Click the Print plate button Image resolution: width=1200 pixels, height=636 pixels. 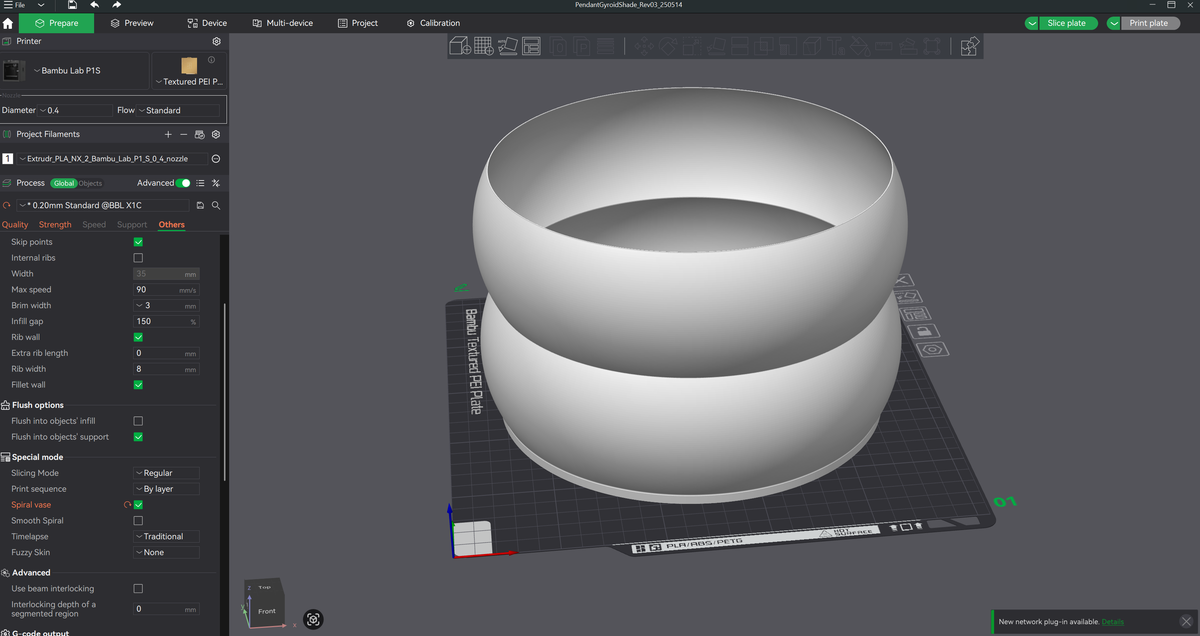(x=1149, y=23)
